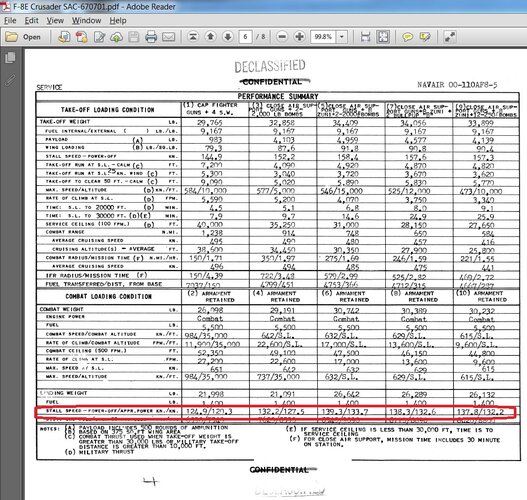Click the PERFORMANCE SUMMARY heading text
Viewport: 527px width, 500px height.
[278, 96]
